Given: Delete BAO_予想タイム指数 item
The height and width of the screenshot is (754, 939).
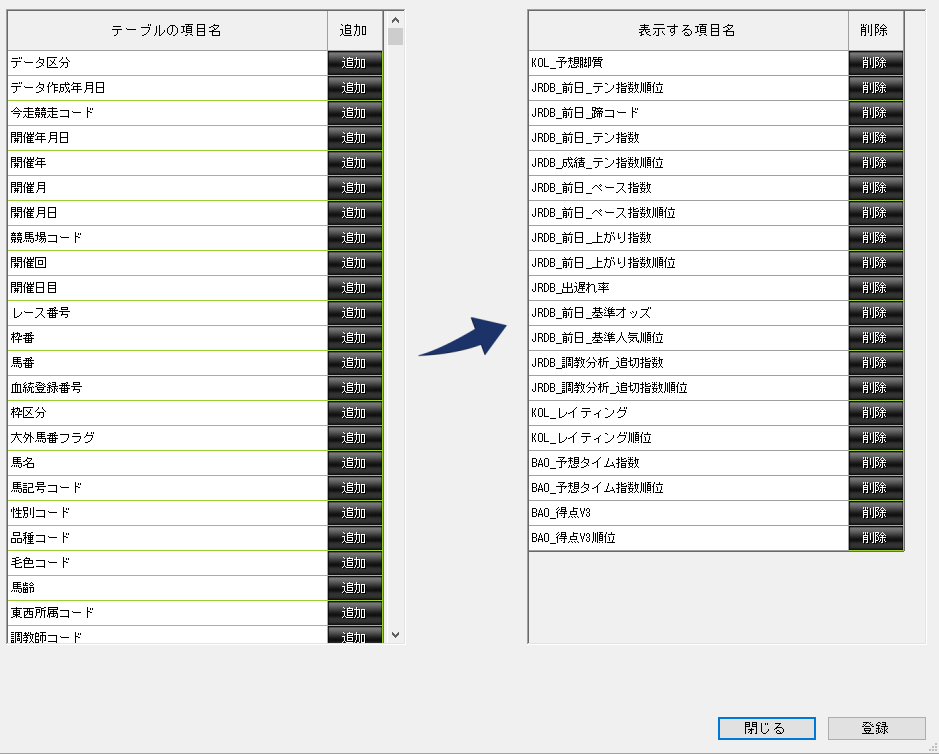Looking at the screenshot, I should coord(876,463).
